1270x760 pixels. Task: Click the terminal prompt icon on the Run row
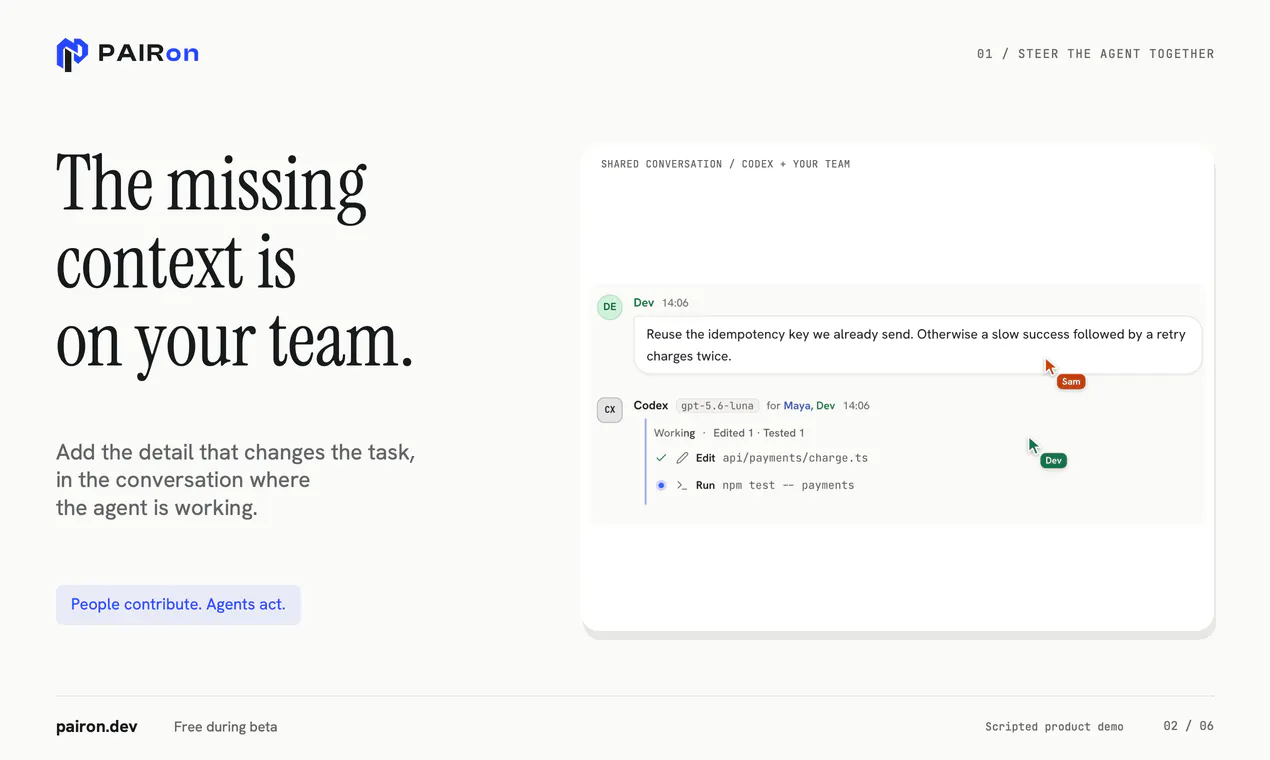pos(682,485)
